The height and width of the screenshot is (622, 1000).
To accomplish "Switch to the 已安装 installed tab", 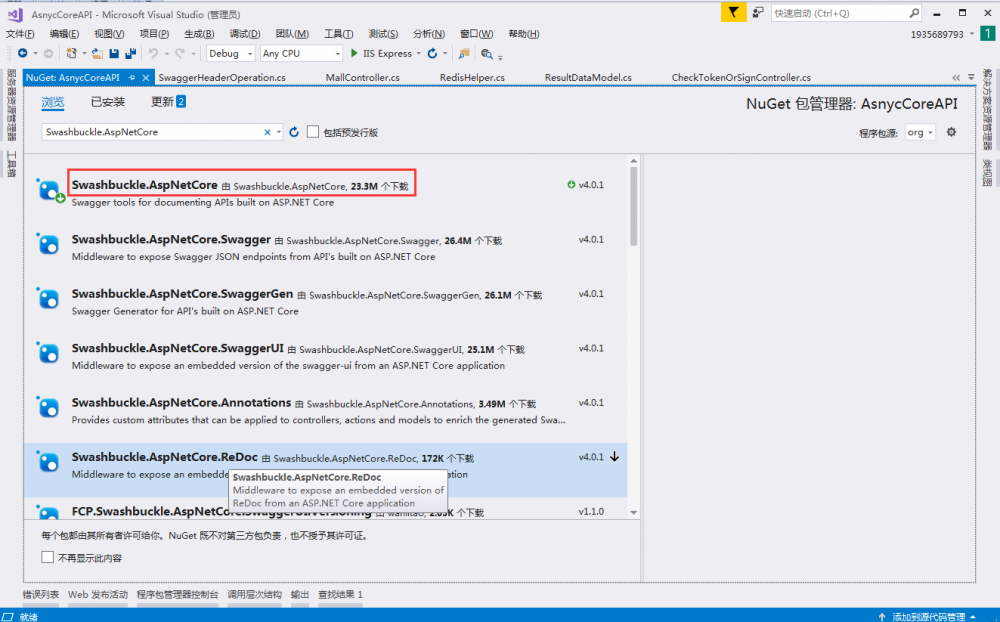I will (108, 102).
